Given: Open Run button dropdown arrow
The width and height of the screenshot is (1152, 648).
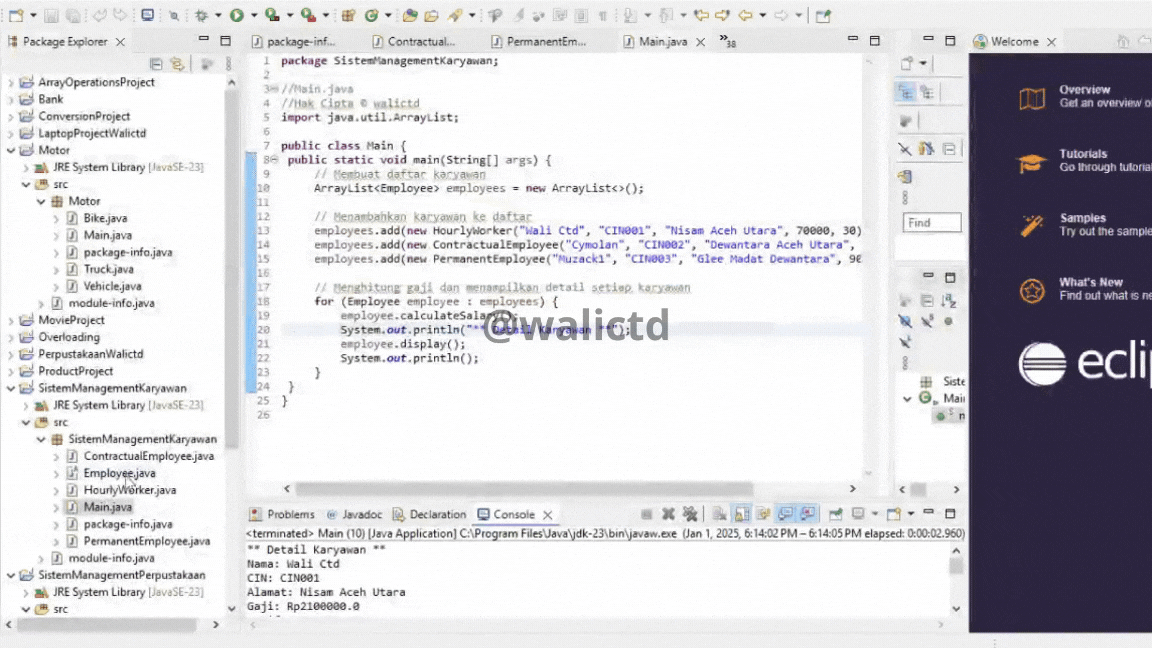Looking at the screenshot, I should coord(254,15).
